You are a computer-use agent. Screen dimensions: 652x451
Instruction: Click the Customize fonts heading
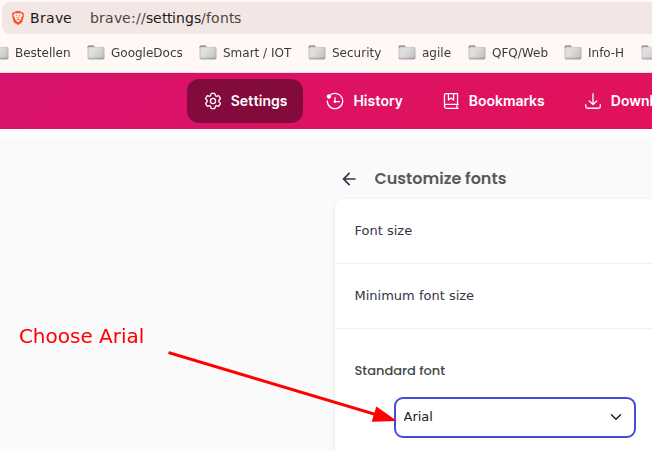(440, 179)
